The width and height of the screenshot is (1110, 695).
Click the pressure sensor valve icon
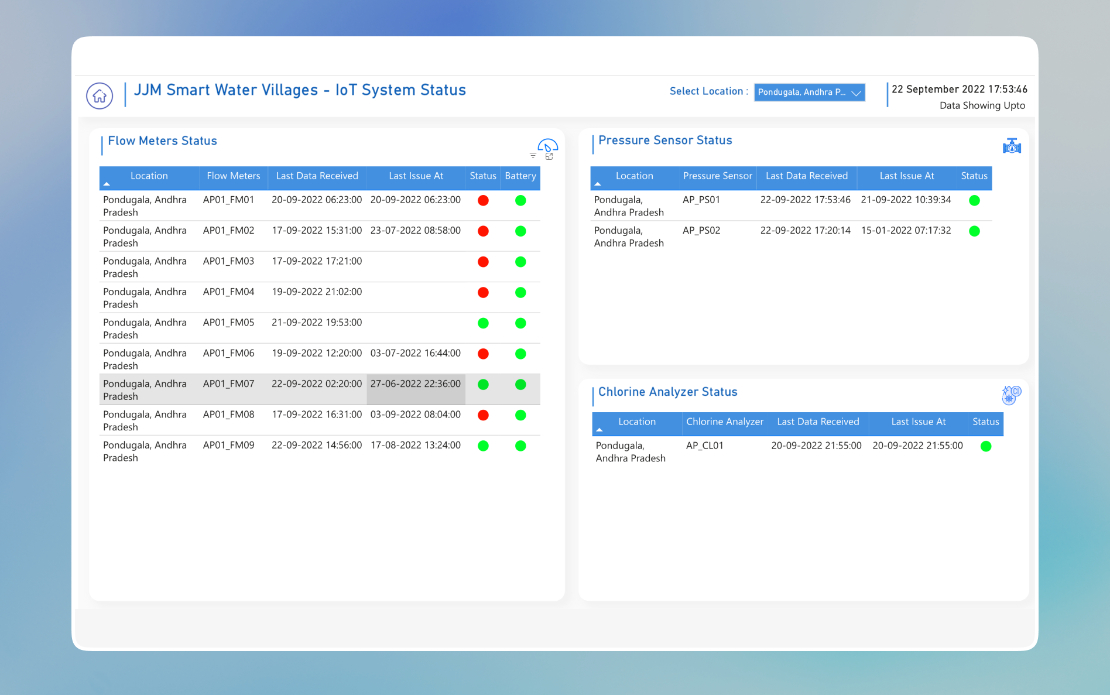tap(1012, 146)
